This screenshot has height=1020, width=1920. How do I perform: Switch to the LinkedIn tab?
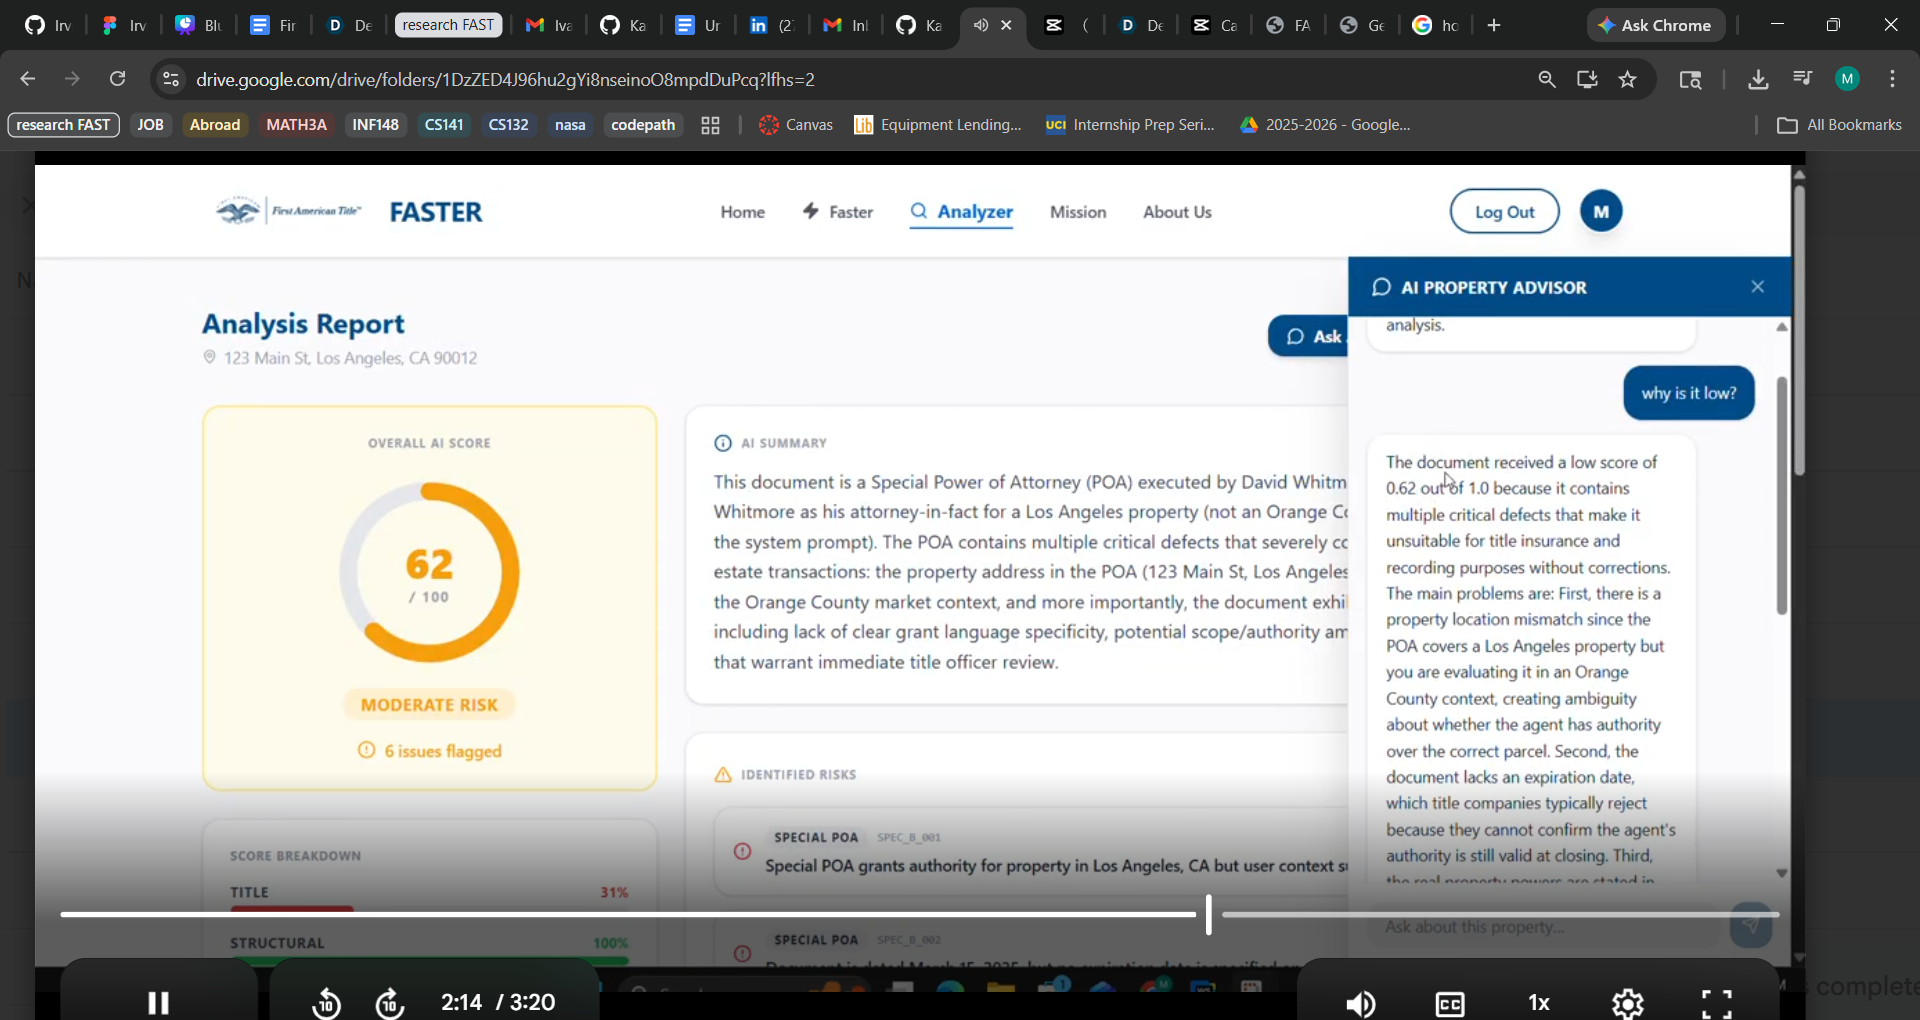(x=772, y=25)
